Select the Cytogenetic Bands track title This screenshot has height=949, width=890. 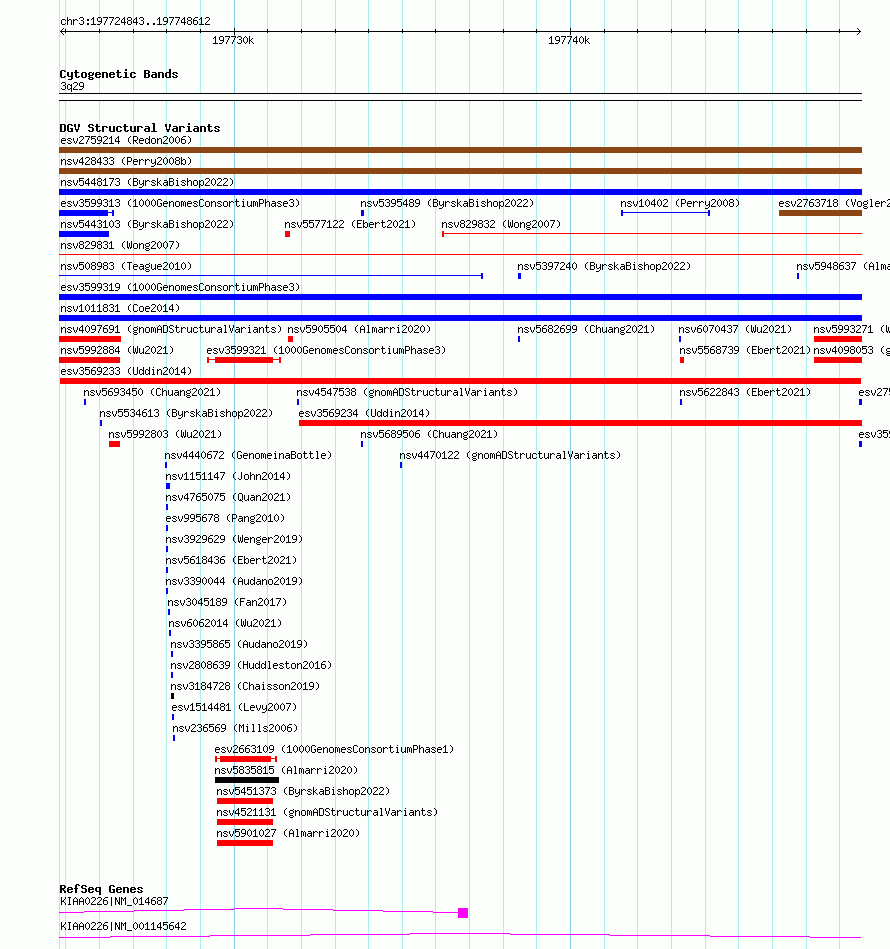(119, 74)
